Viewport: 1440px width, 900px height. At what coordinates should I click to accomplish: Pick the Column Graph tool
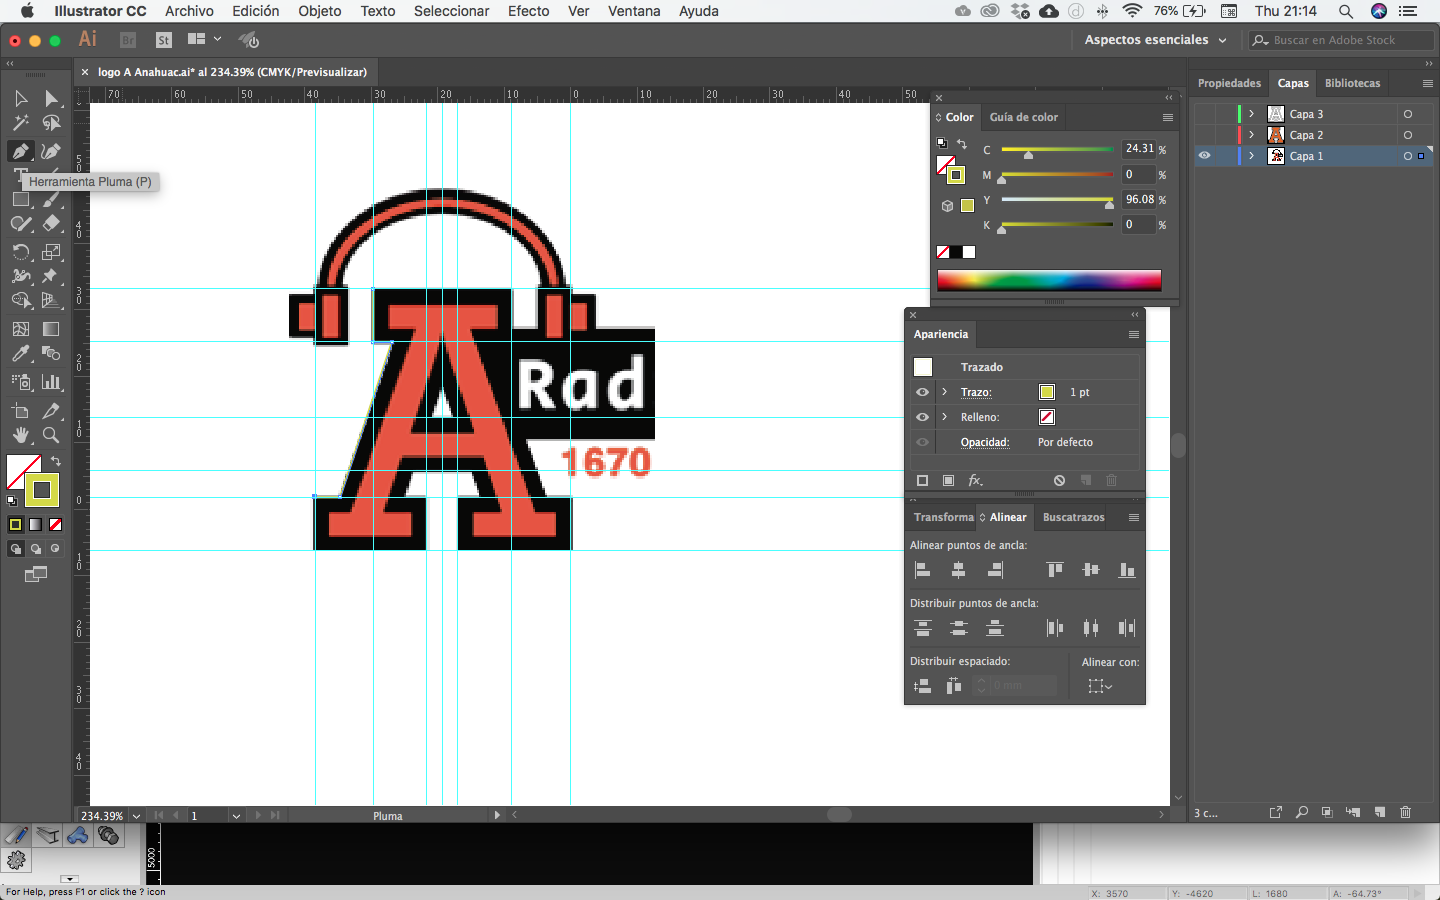(x=51, y=382)
